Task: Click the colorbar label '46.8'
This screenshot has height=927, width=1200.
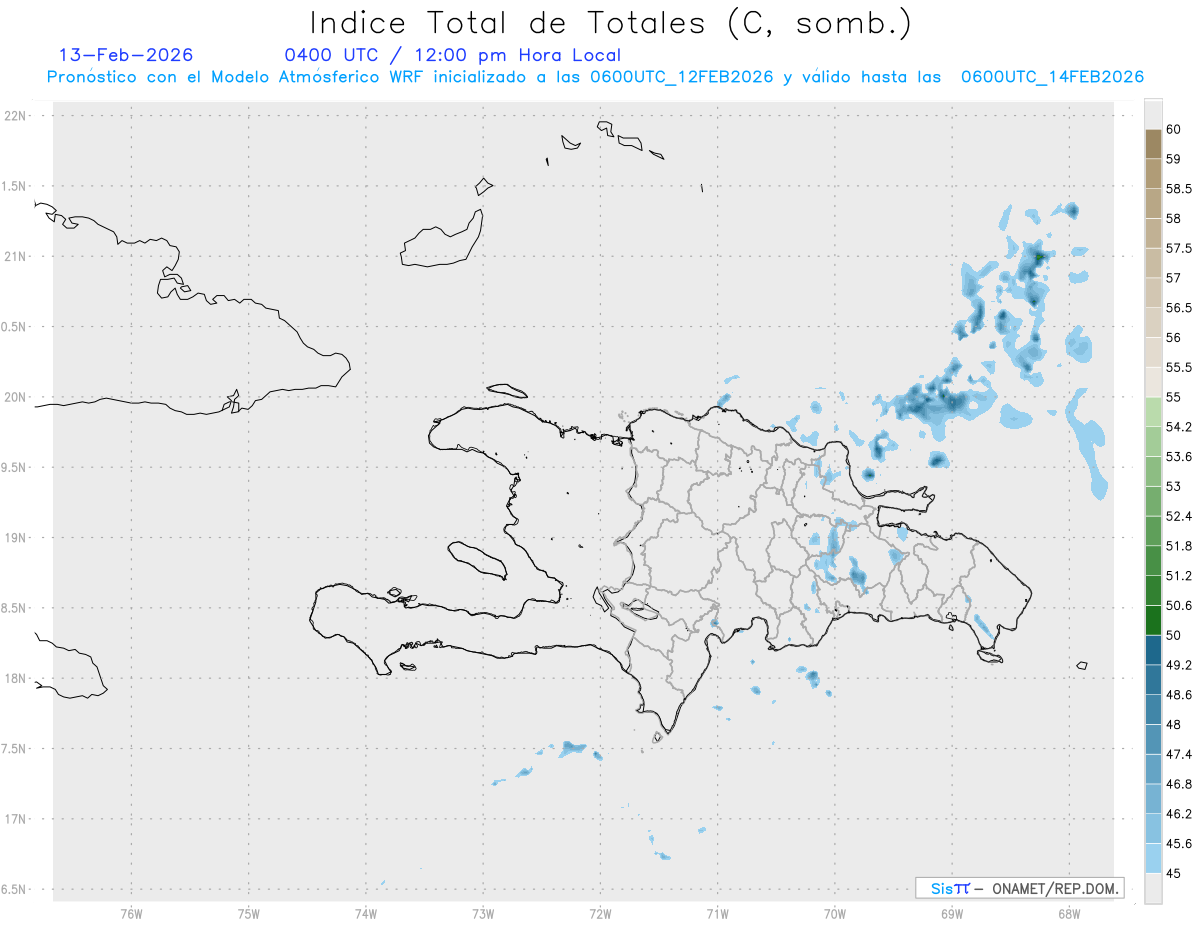Action: pos(1178,784)
